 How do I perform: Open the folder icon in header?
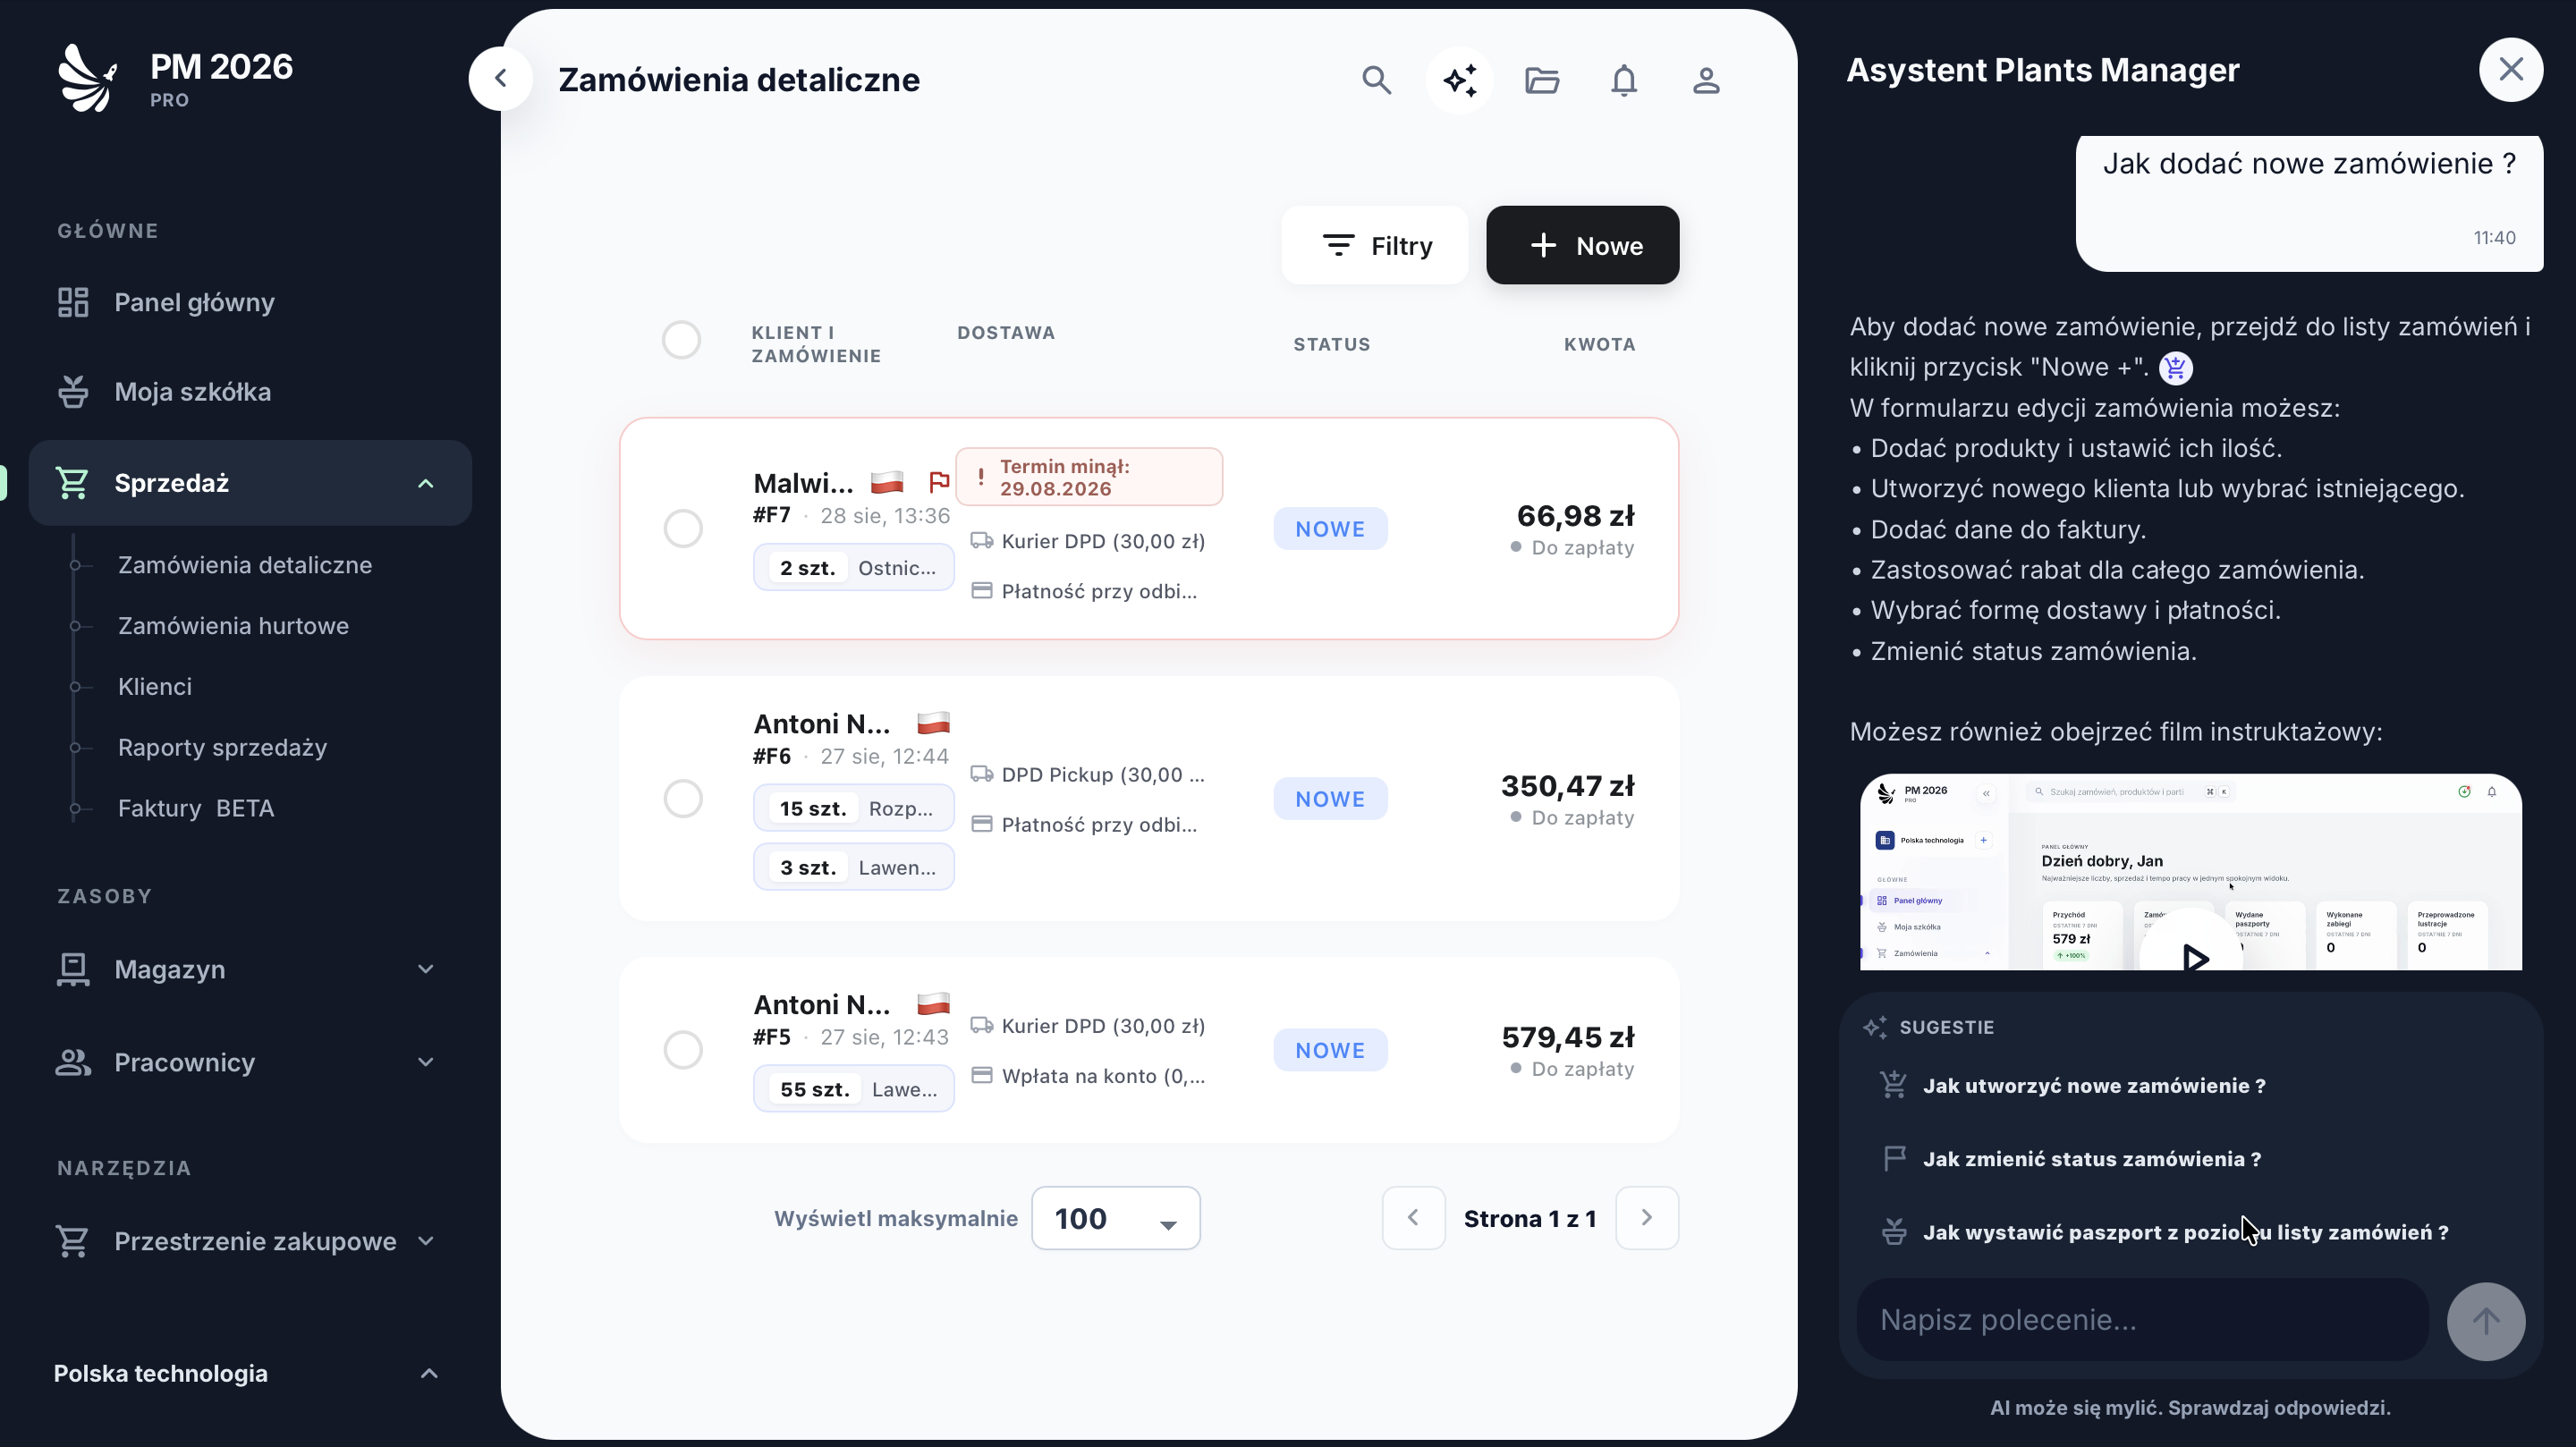pyautogui.click(x=1541, y=80)
